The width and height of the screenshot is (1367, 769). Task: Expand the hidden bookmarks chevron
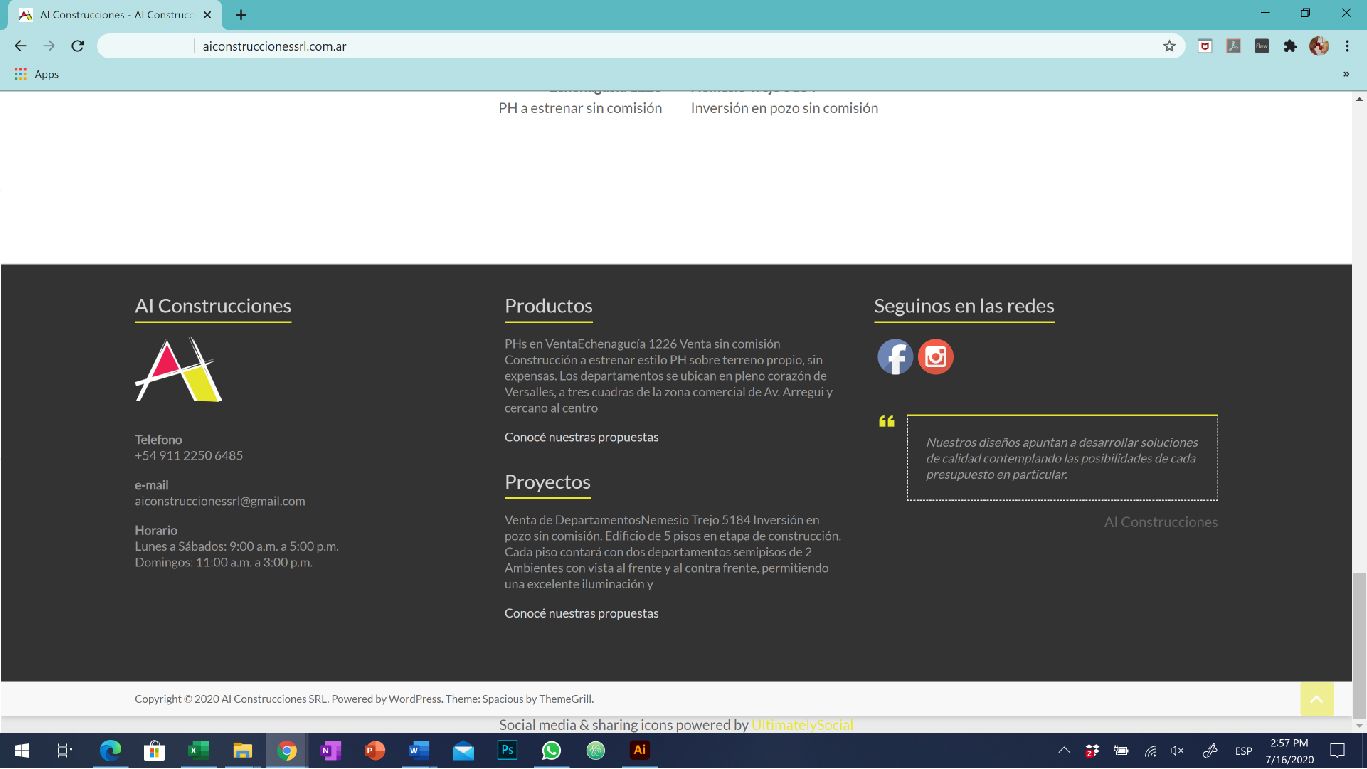[1346, 74]
